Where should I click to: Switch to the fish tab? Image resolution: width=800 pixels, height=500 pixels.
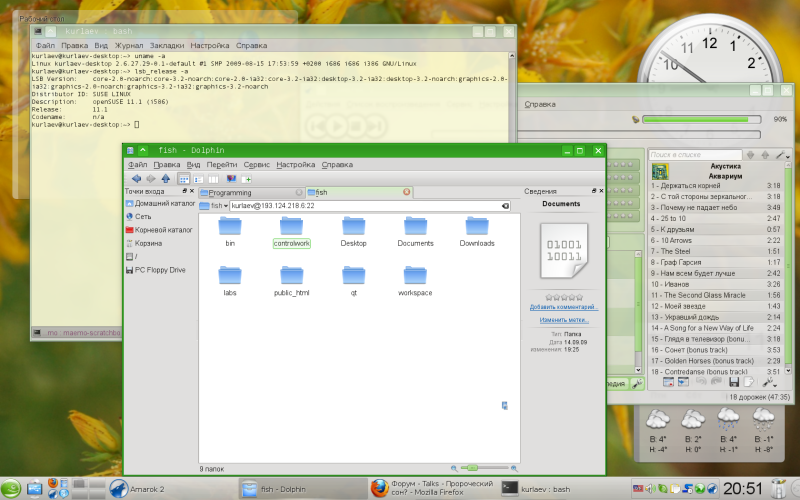[359, 192]
